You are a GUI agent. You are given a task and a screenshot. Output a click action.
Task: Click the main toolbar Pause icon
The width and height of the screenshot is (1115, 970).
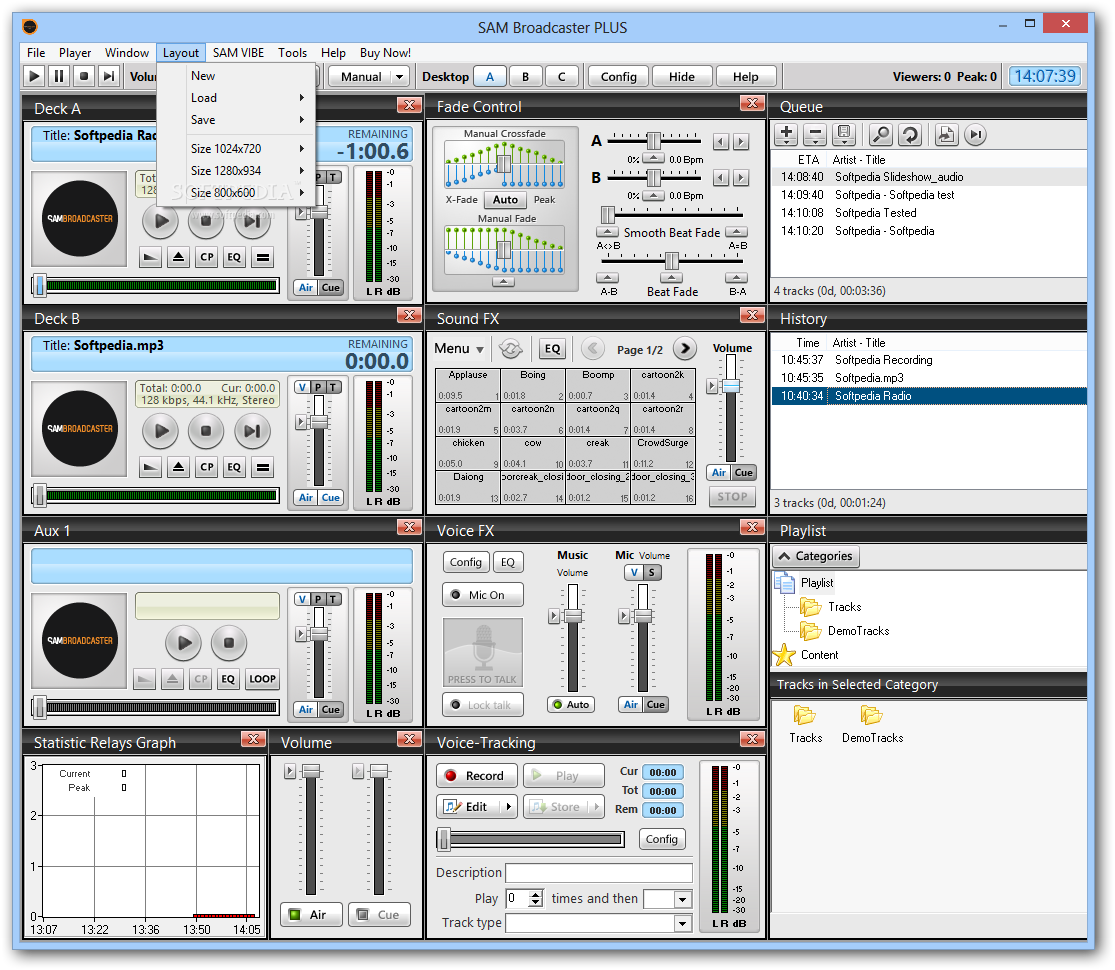[58, 75]
